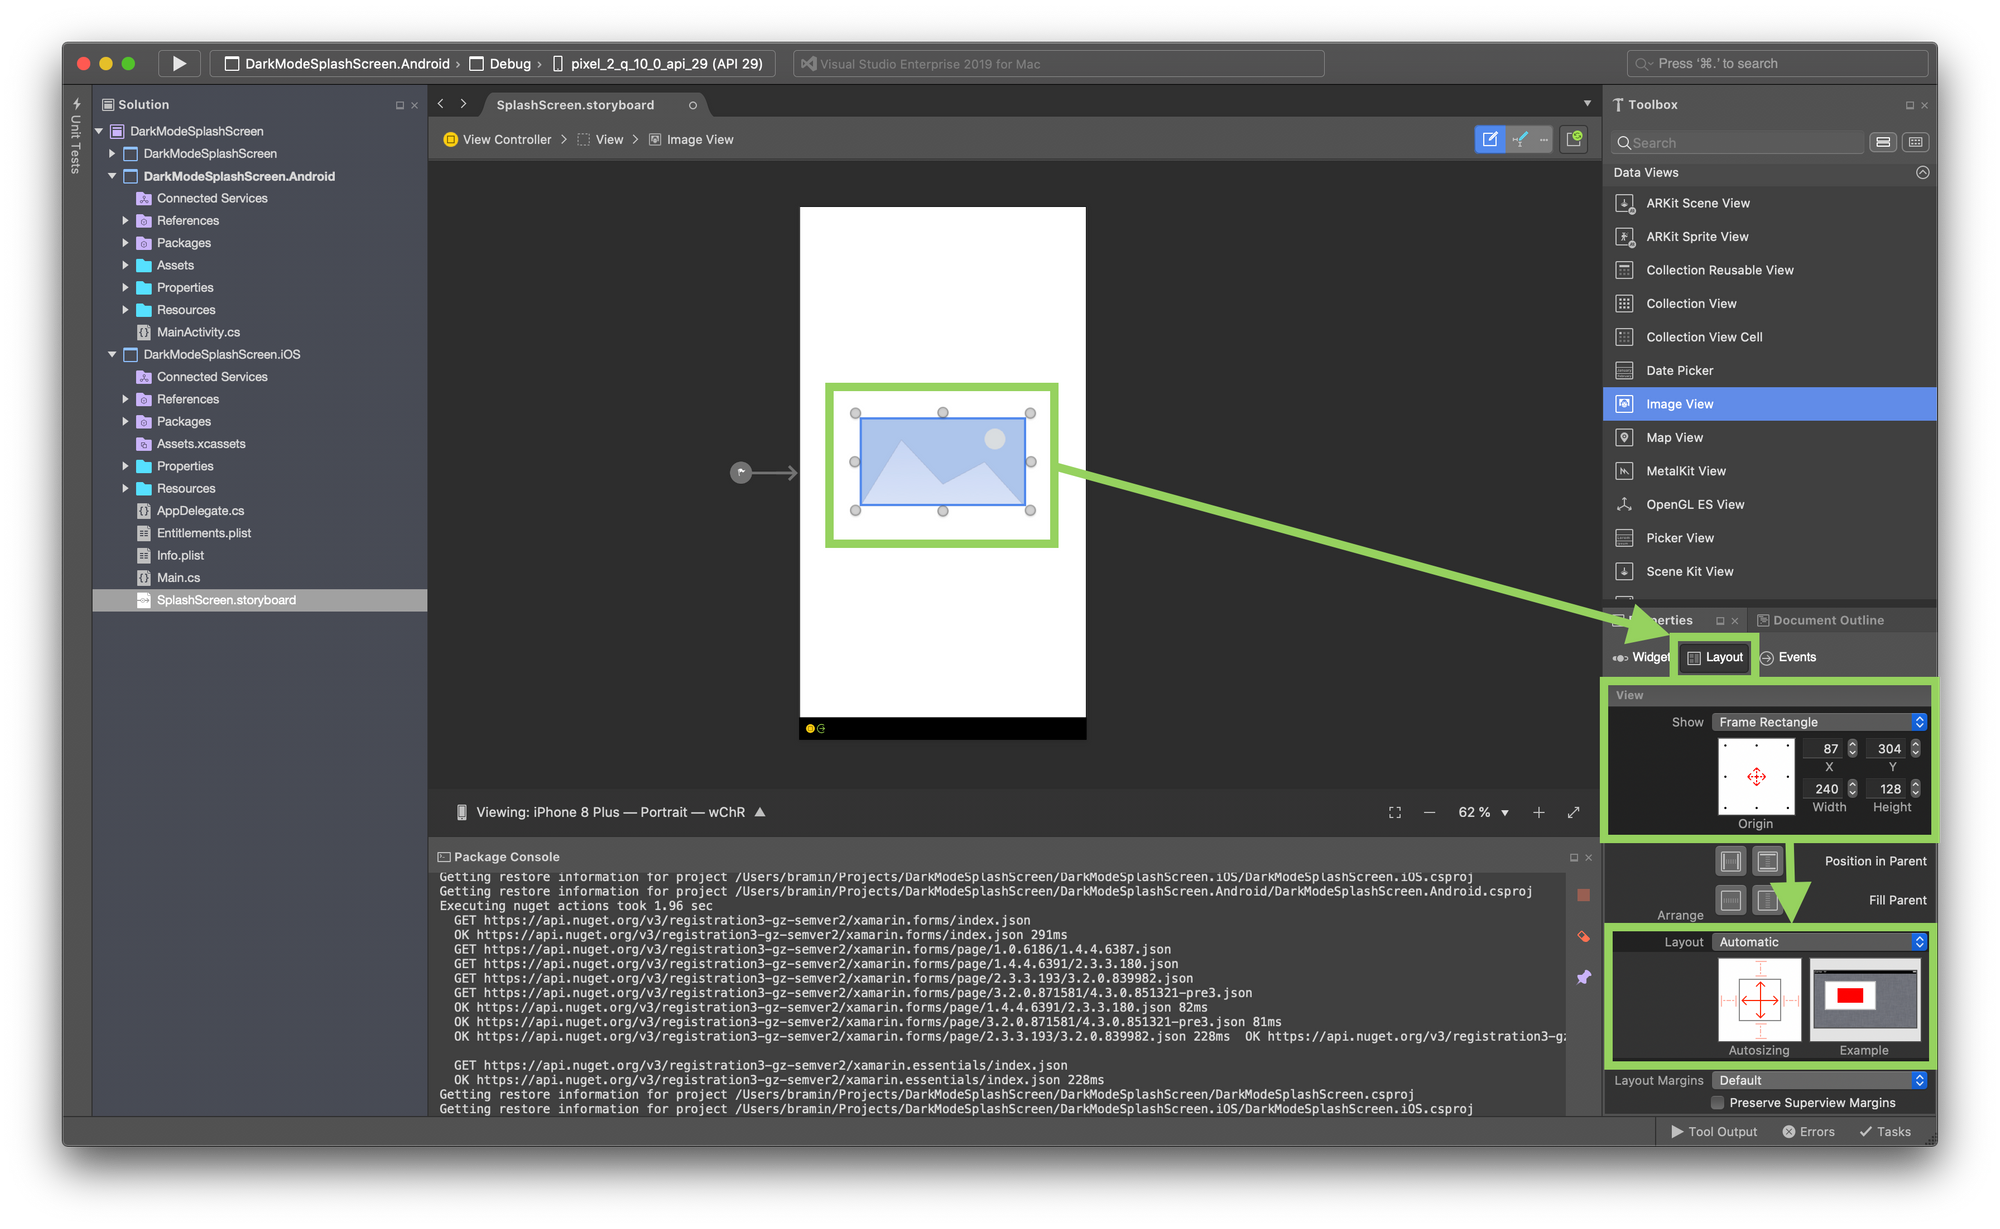Open the Show Frame Rectangle dropdown
Viewport: 2000px width, 1229px height.
[x=1819, y=722]
